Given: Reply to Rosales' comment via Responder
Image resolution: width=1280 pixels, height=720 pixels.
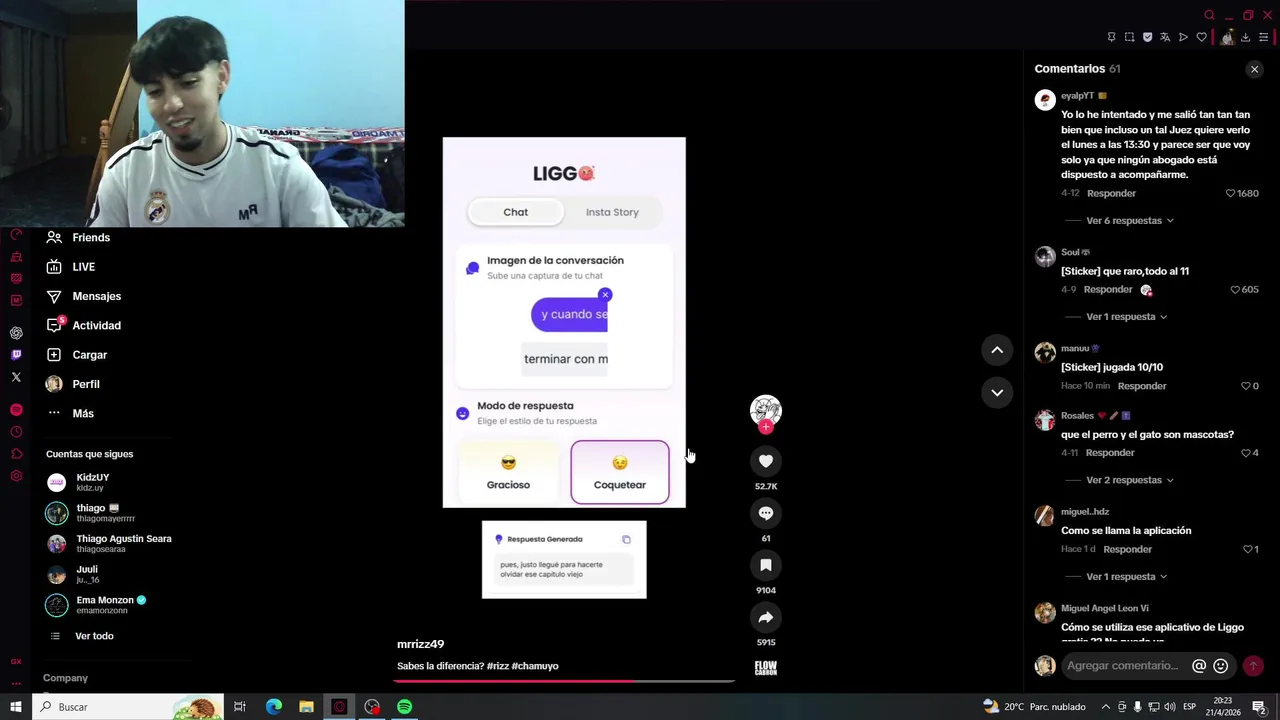Looking at the screenshot, I should tap(1110, 453).
